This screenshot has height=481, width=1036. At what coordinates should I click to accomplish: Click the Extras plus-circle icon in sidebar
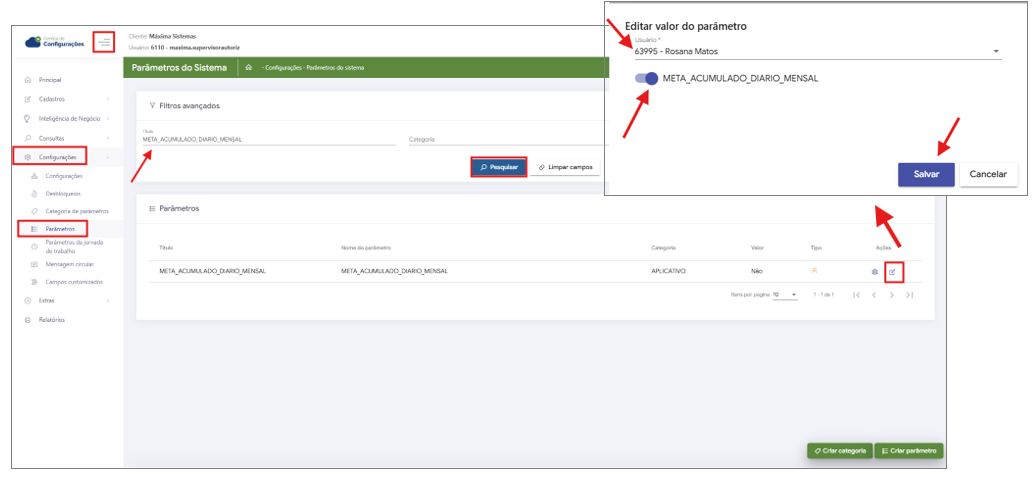pos(27,301)
